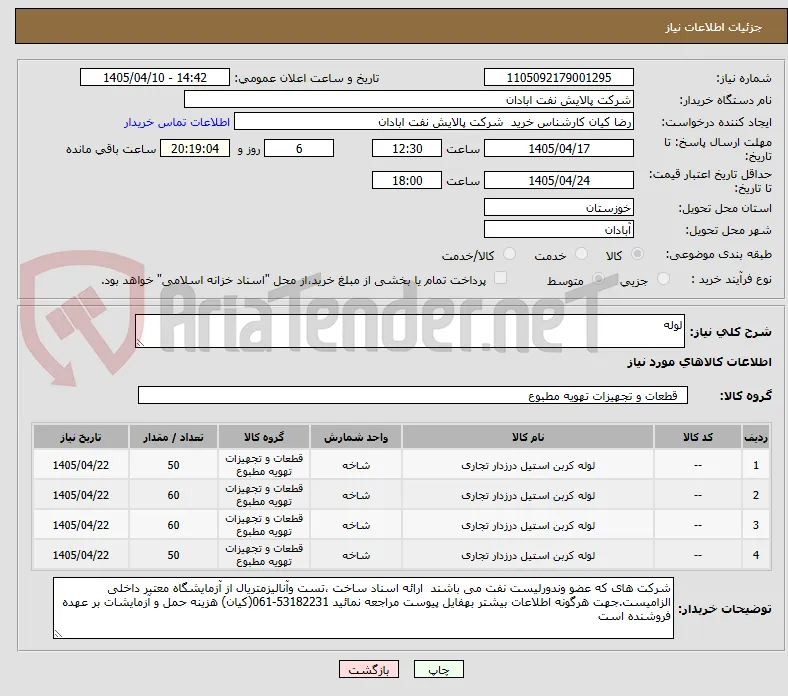Screen dimensions: 788x696
Task: Click the تاریخ نیاز column header
Action: coord(80,437)
